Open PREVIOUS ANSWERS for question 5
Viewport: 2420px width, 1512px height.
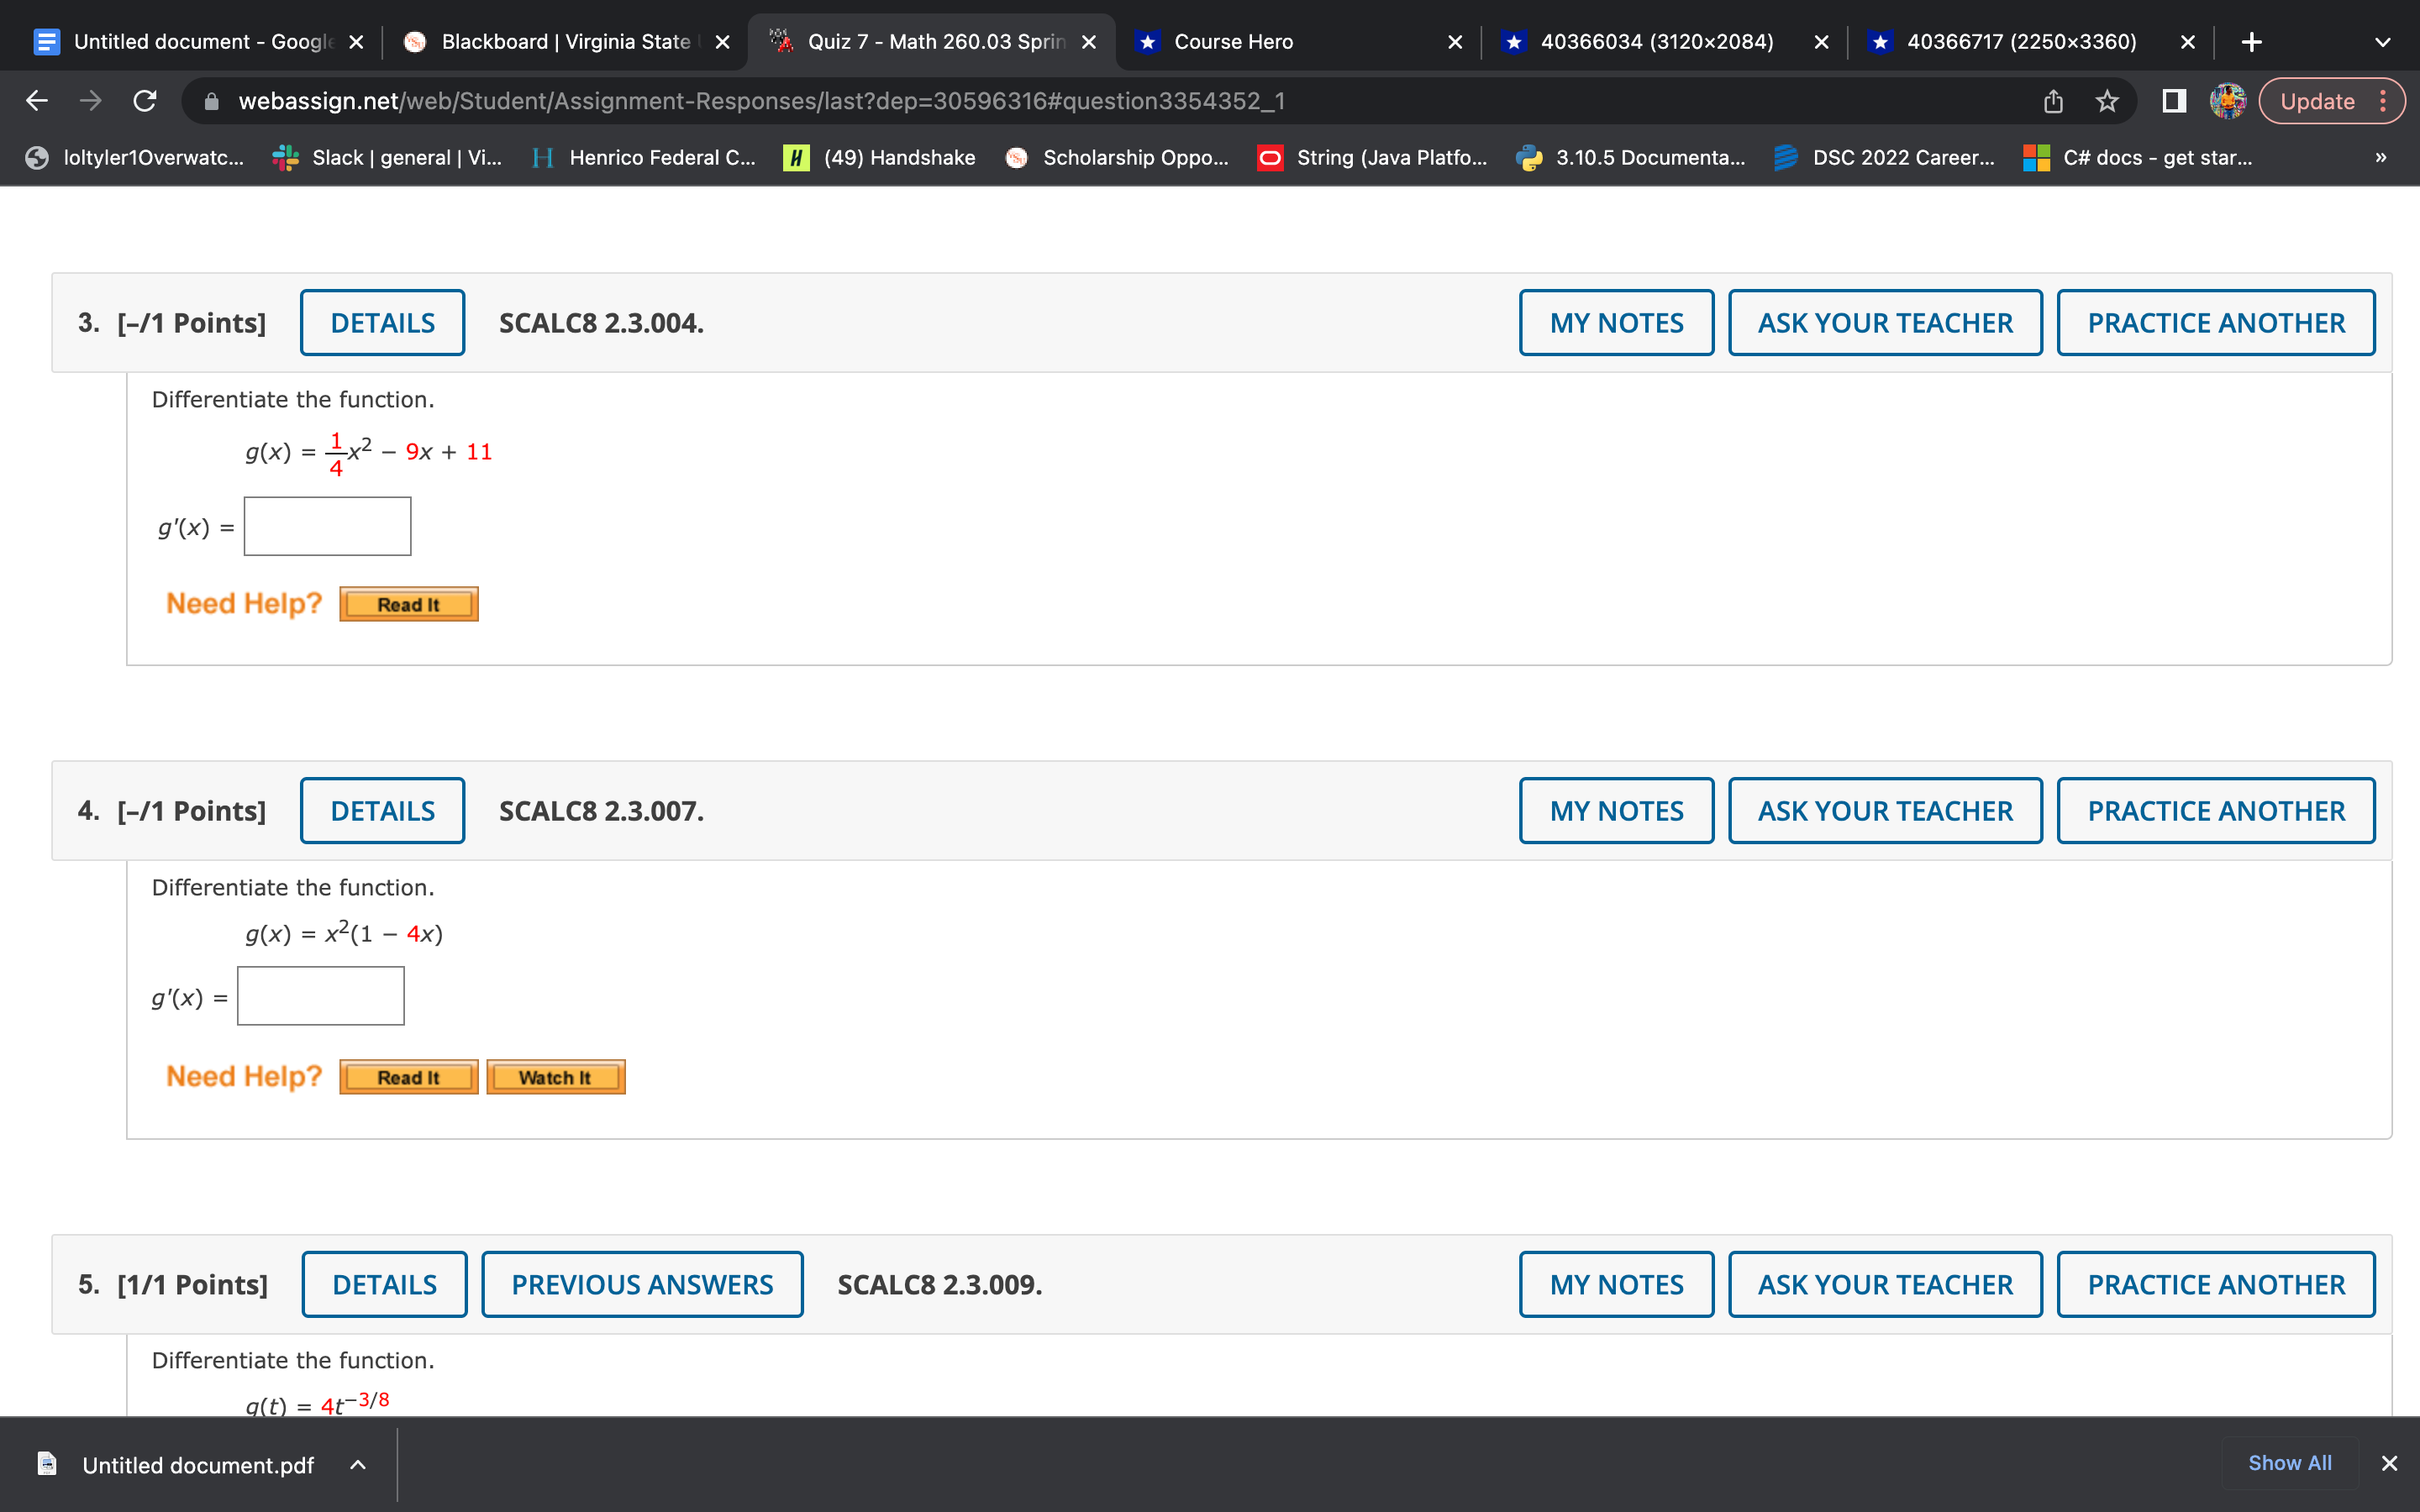pyautogui.click(x=642, y=1285)
